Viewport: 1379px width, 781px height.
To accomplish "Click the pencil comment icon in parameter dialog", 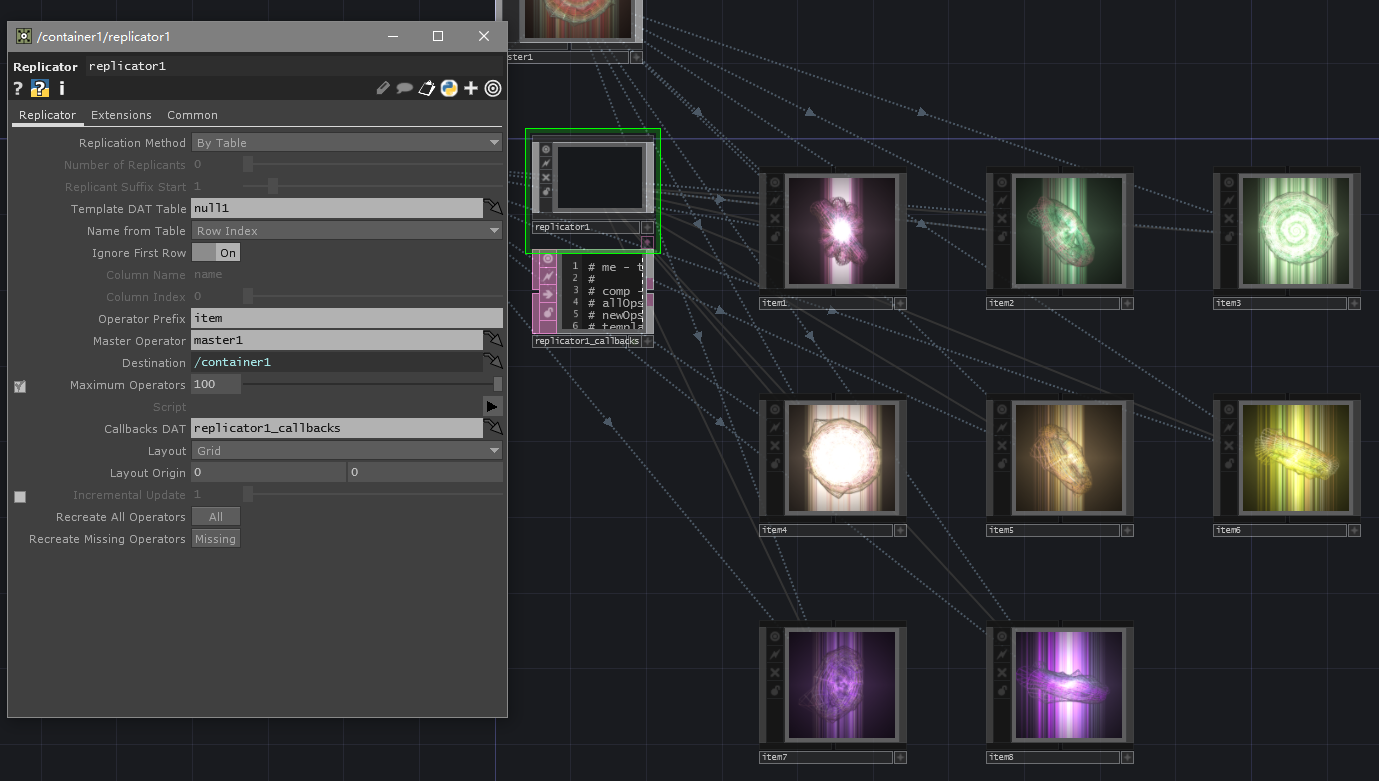I will click(x=383, y=88).
